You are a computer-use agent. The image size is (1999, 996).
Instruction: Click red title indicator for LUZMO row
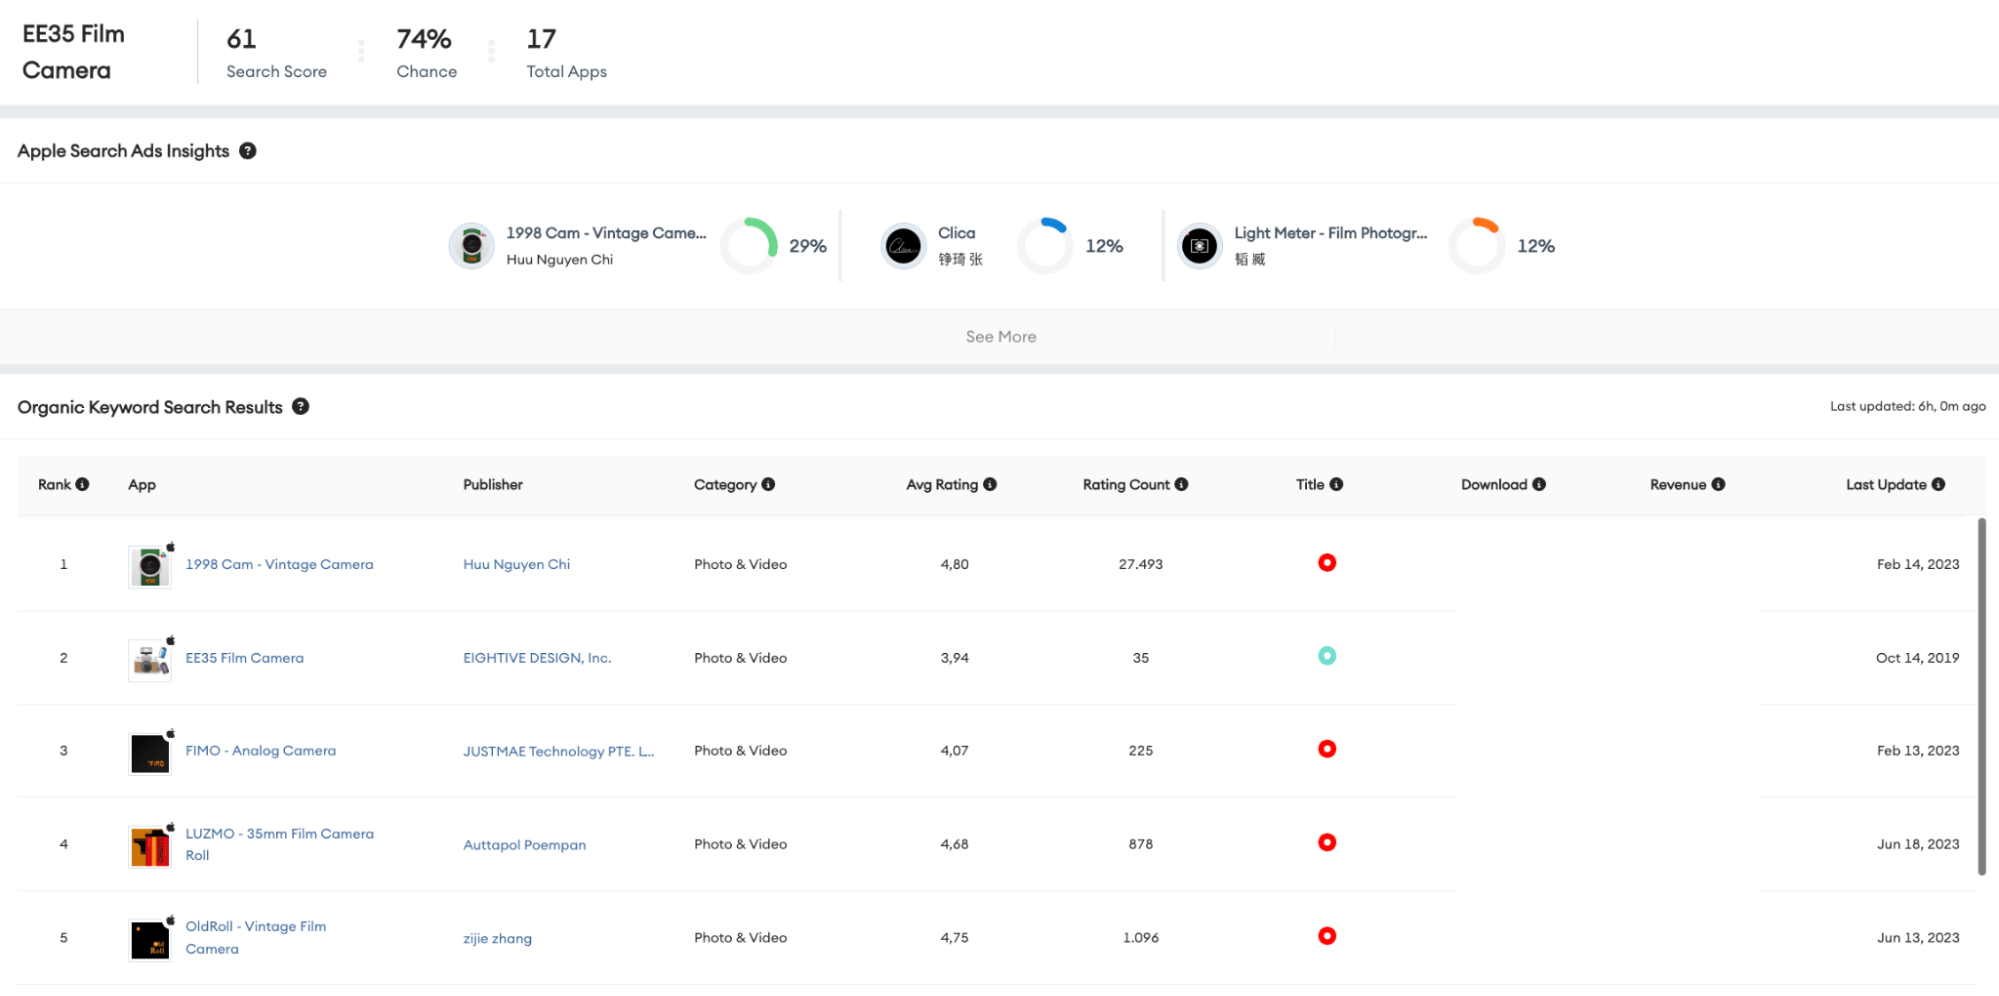coord(1327,842)
